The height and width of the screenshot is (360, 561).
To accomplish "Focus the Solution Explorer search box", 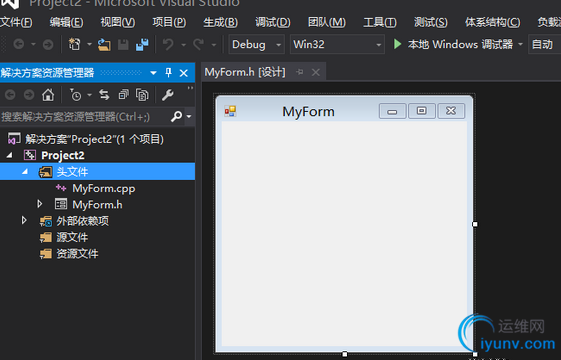I will (x=85, y=117).
